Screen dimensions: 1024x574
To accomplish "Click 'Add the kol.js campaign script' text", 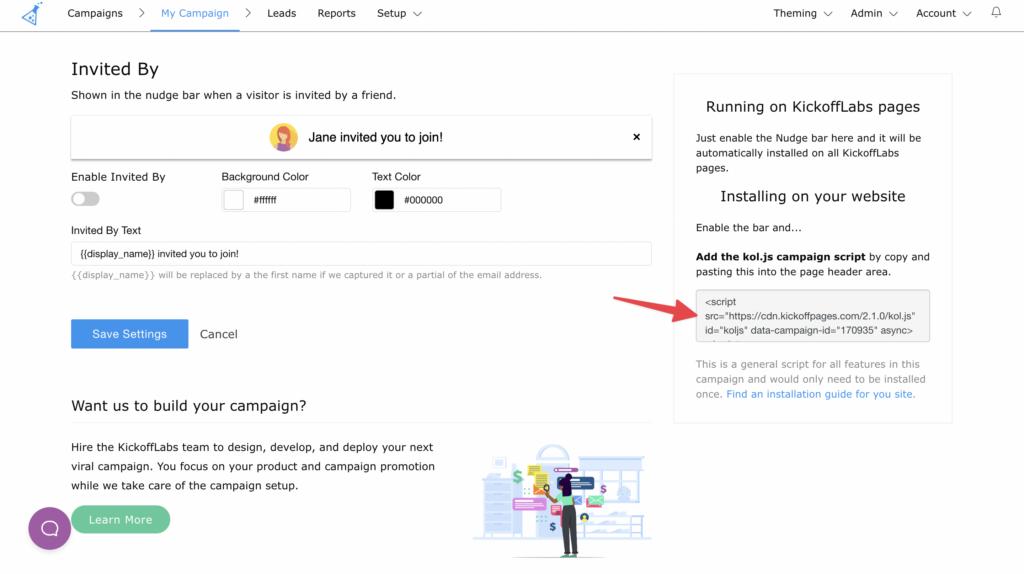I will pyautogui.click(x=780, y=257).
